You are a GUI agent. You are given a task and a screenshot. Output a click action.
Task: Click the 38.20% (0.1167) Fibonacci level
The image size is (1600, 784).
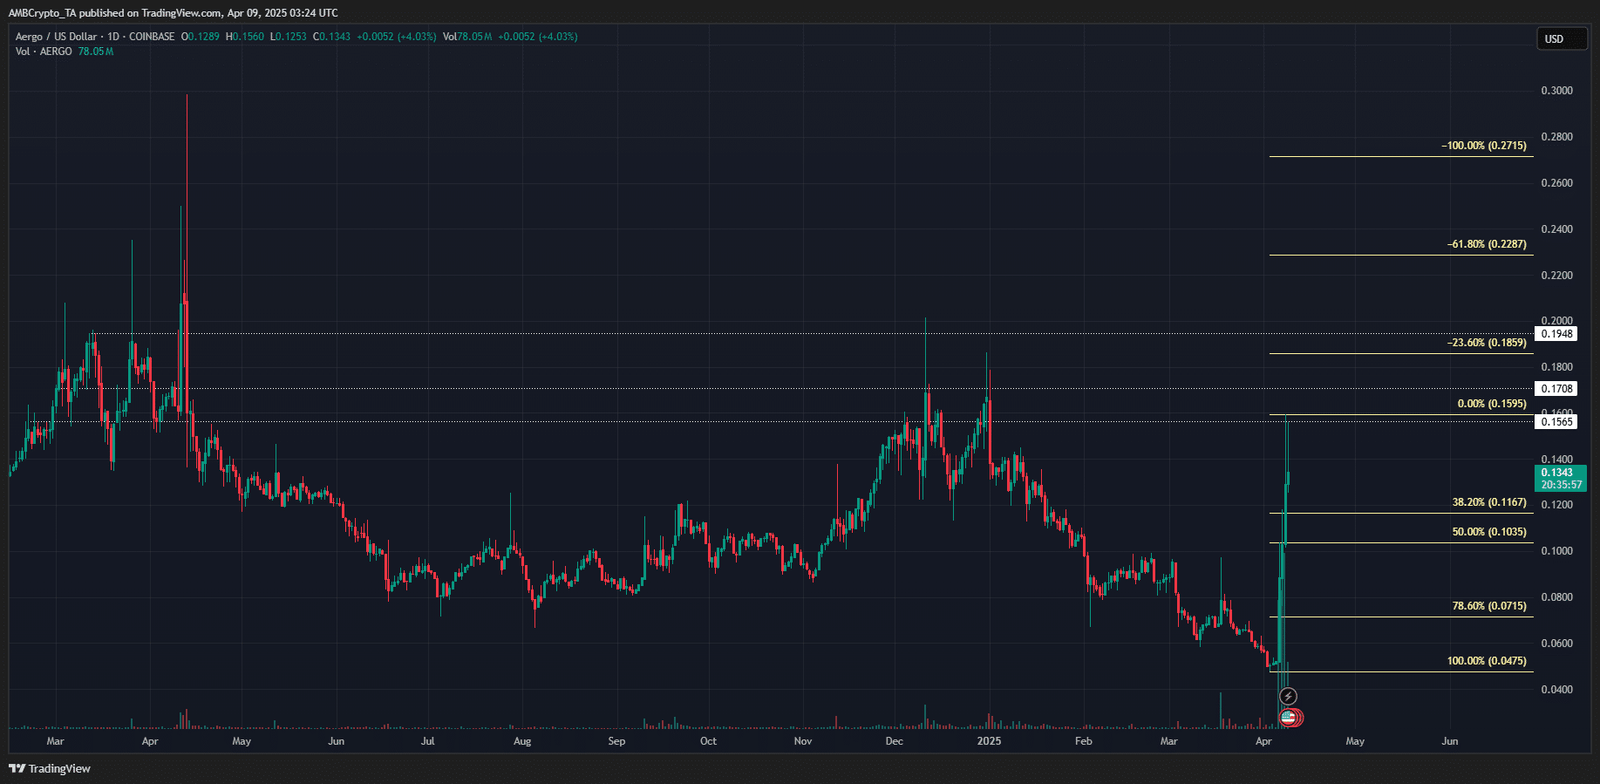(1489, 503)
